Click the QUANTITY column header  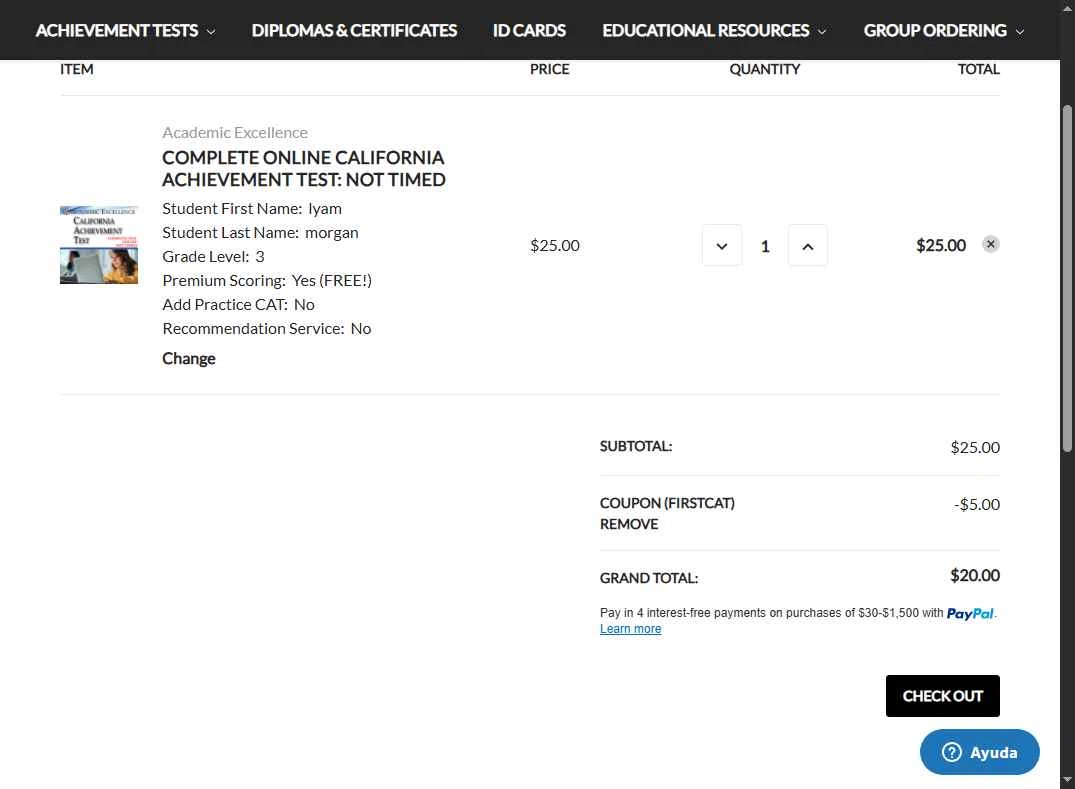(764, 69)
